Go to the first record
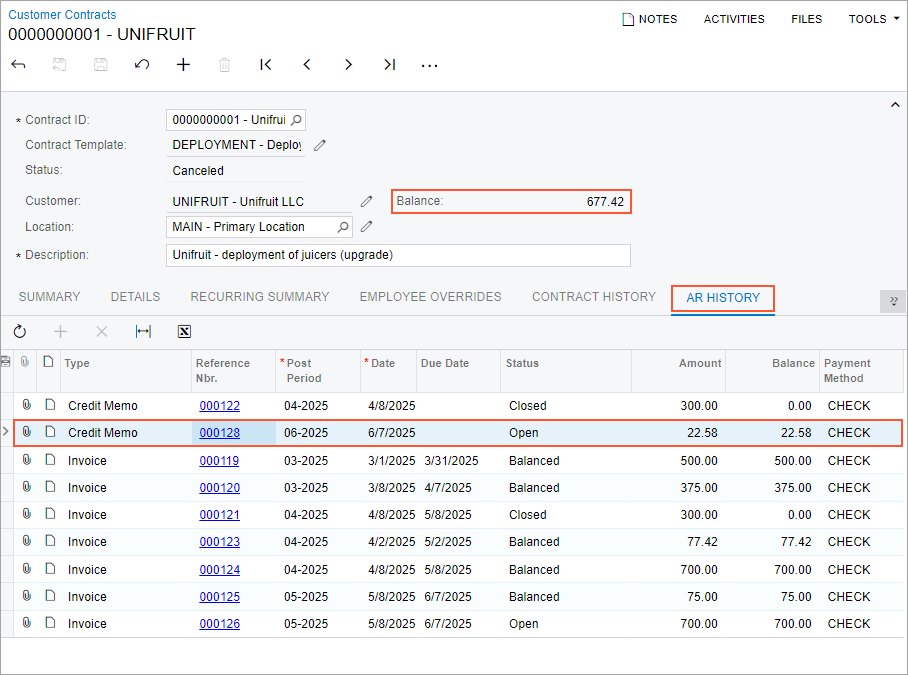The image size is (908, 675). pos(266,65)
